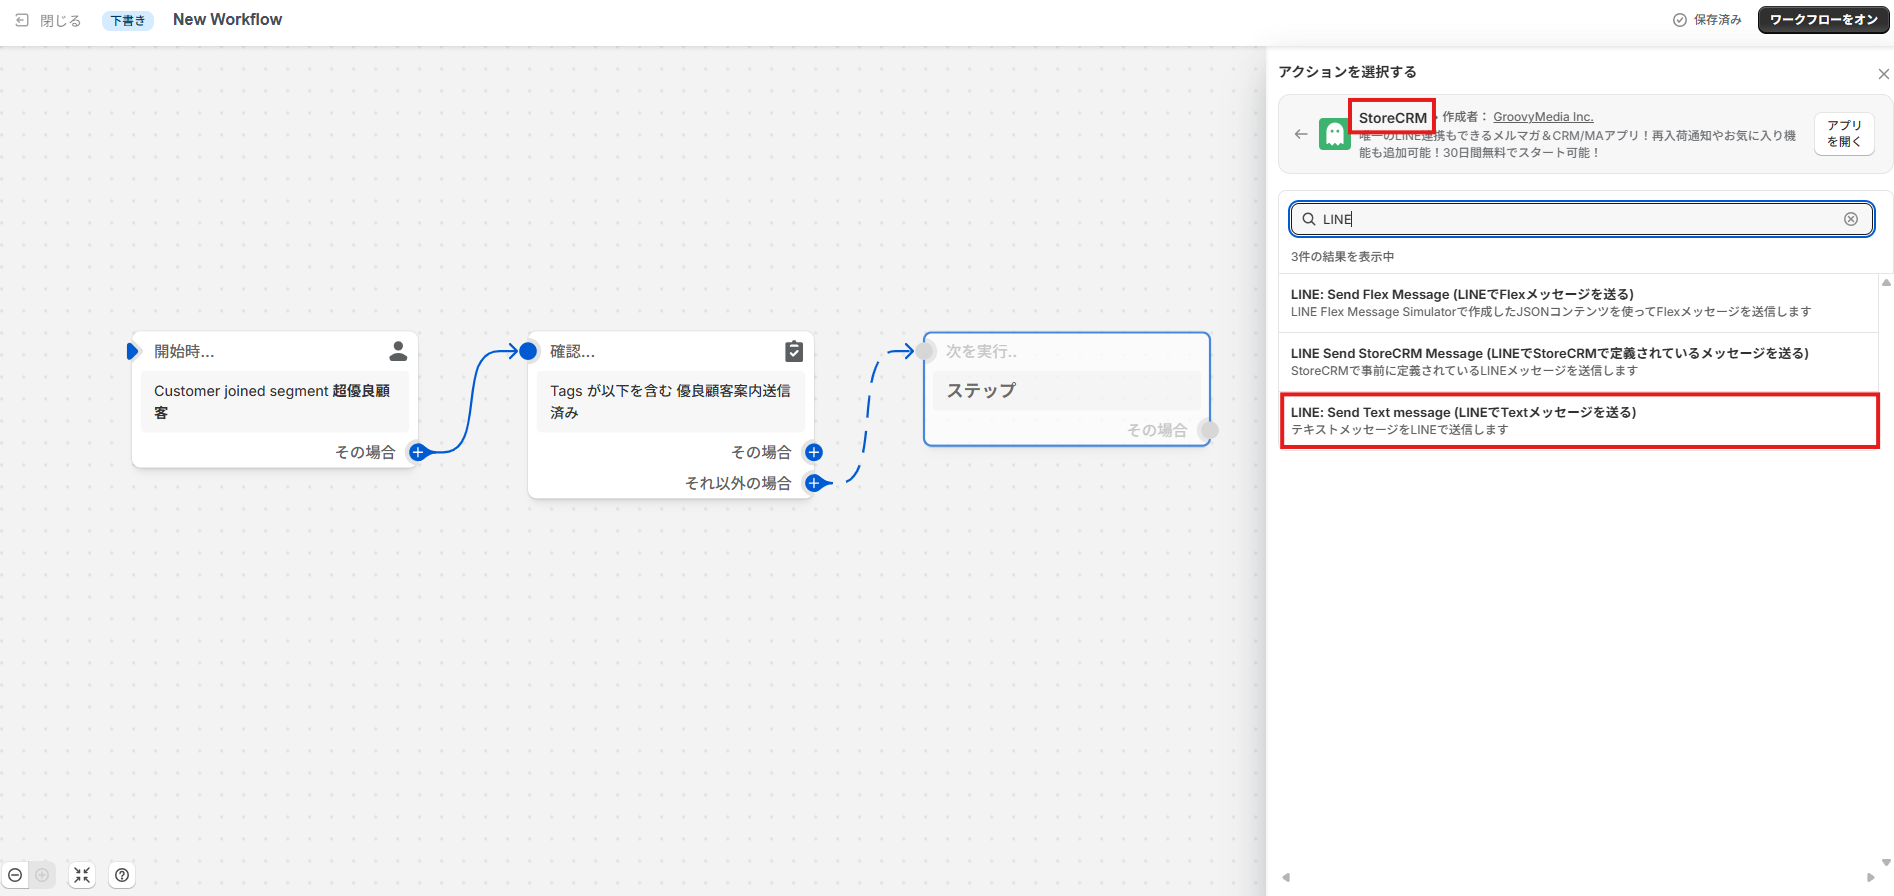Fit workflow to view using collapse-arrows icon
1894x896 pixels.
pos(82,875)
